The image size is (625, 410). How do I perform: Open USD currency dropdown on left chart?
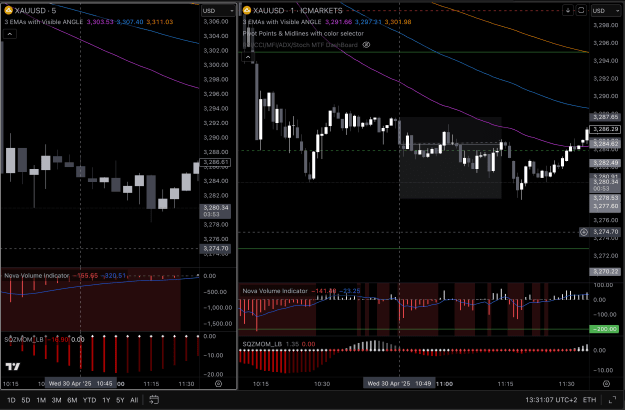click(218, 11)
